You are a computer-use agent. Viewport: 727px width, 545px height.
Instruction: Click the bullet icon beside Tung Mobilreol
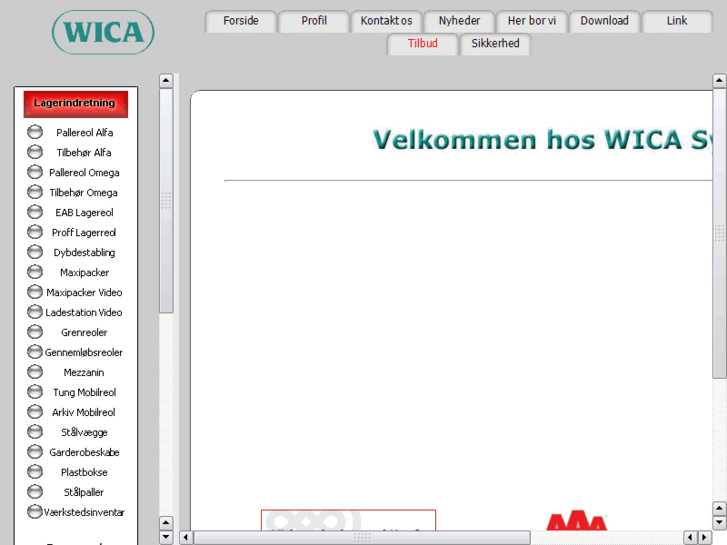[35, 391]
